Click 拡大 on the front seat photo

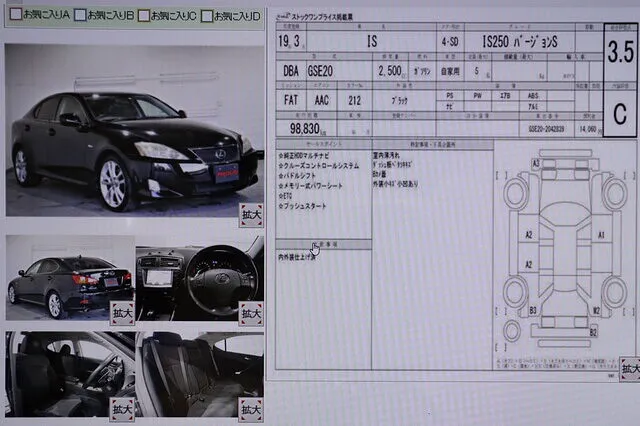122,409
